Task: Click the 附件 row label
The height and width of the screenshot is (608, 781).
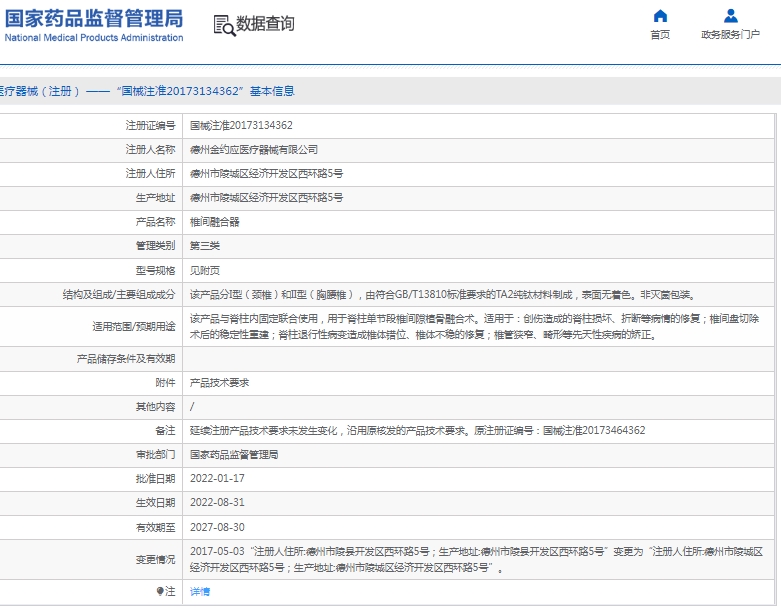Action: coord(165,382)
